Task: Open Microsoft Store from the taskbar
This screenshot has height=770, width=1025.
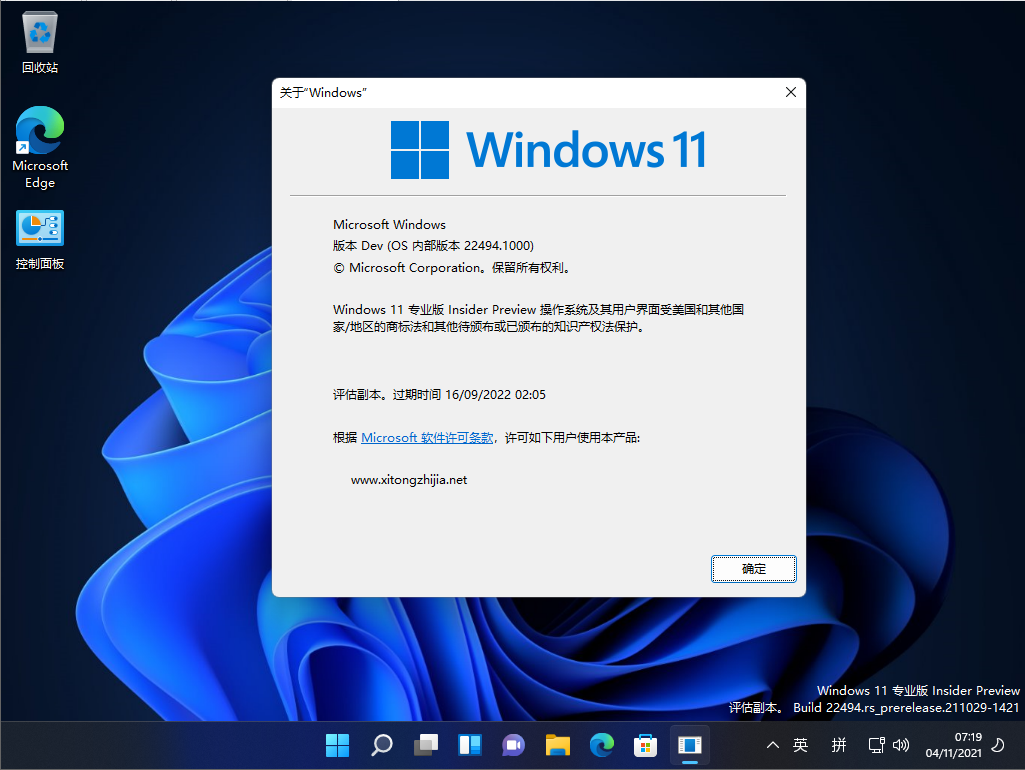Action: [645, 745]
